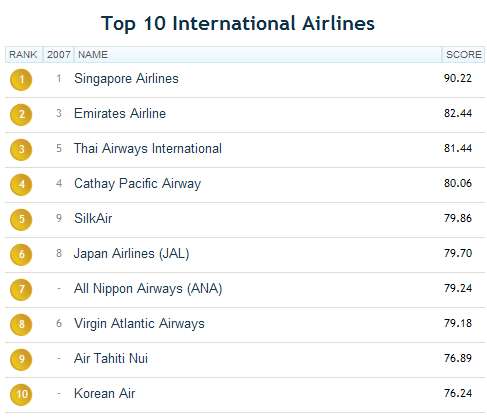
Task: Click the Korean Air score 76.24
Action: pos(458,393)
